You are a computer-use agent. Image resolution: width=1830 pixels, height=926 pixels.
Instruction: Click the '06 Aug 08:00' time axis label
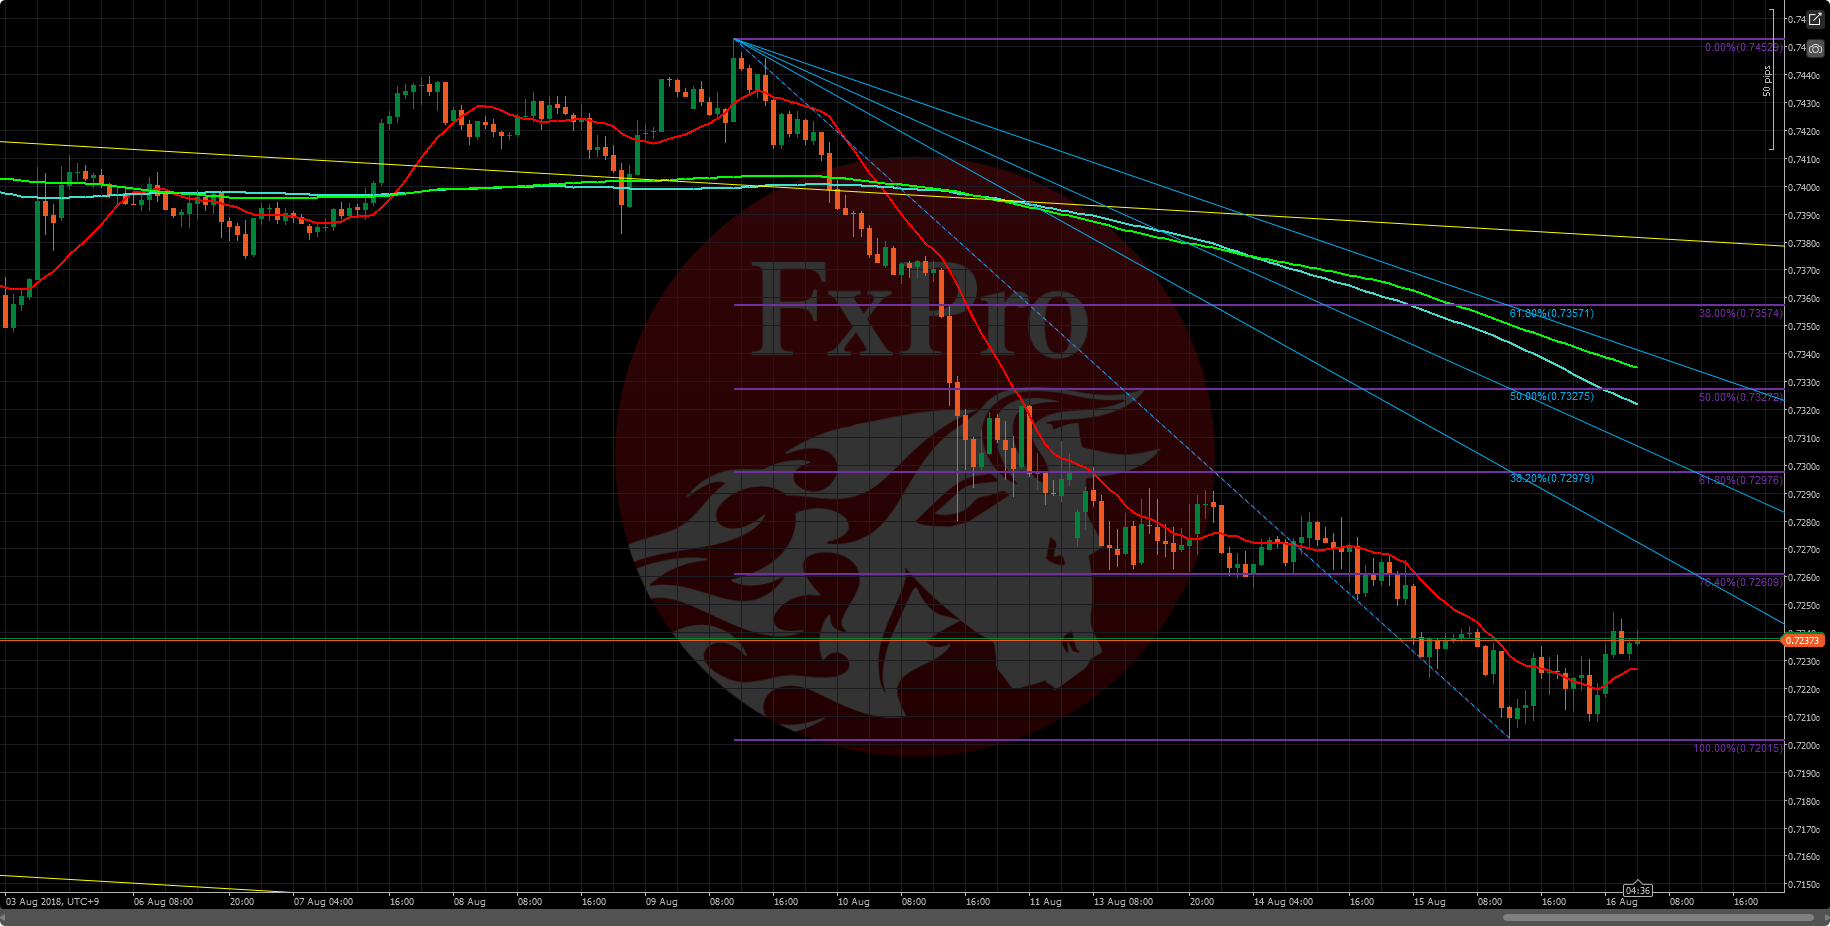coord(163,902)
